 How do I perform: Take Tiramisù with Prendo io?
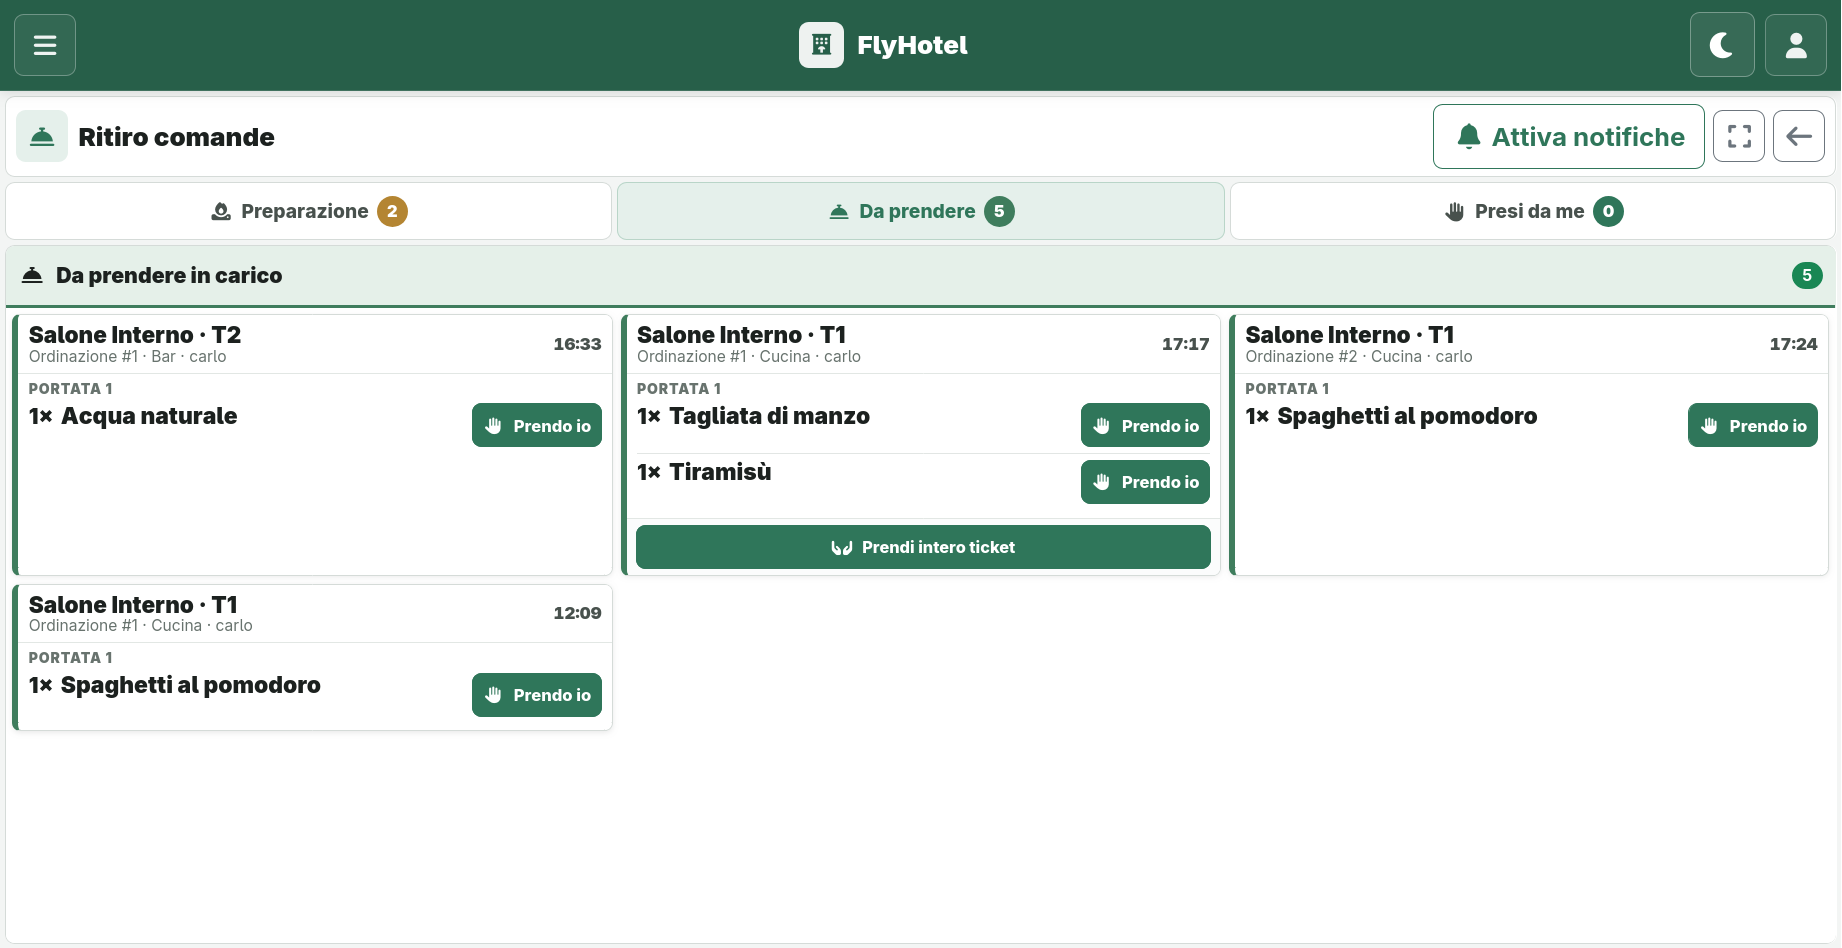pos(1146,482)
